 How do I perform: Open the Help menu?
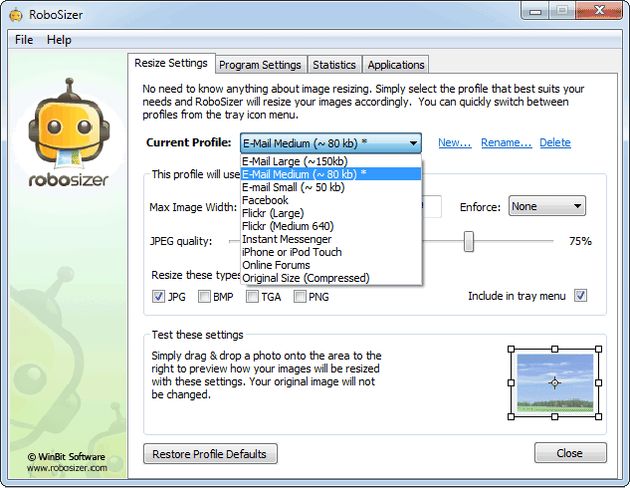59,40
